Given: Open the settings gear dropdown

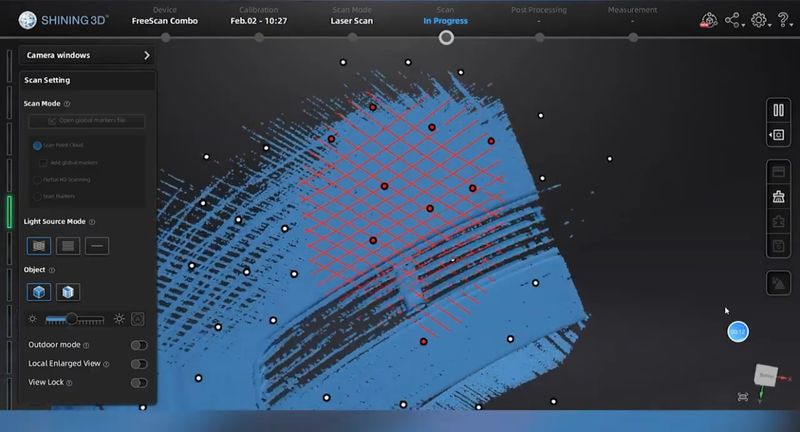Looking at the screenshot, I should pyautogui.click(x=760, y=19).
